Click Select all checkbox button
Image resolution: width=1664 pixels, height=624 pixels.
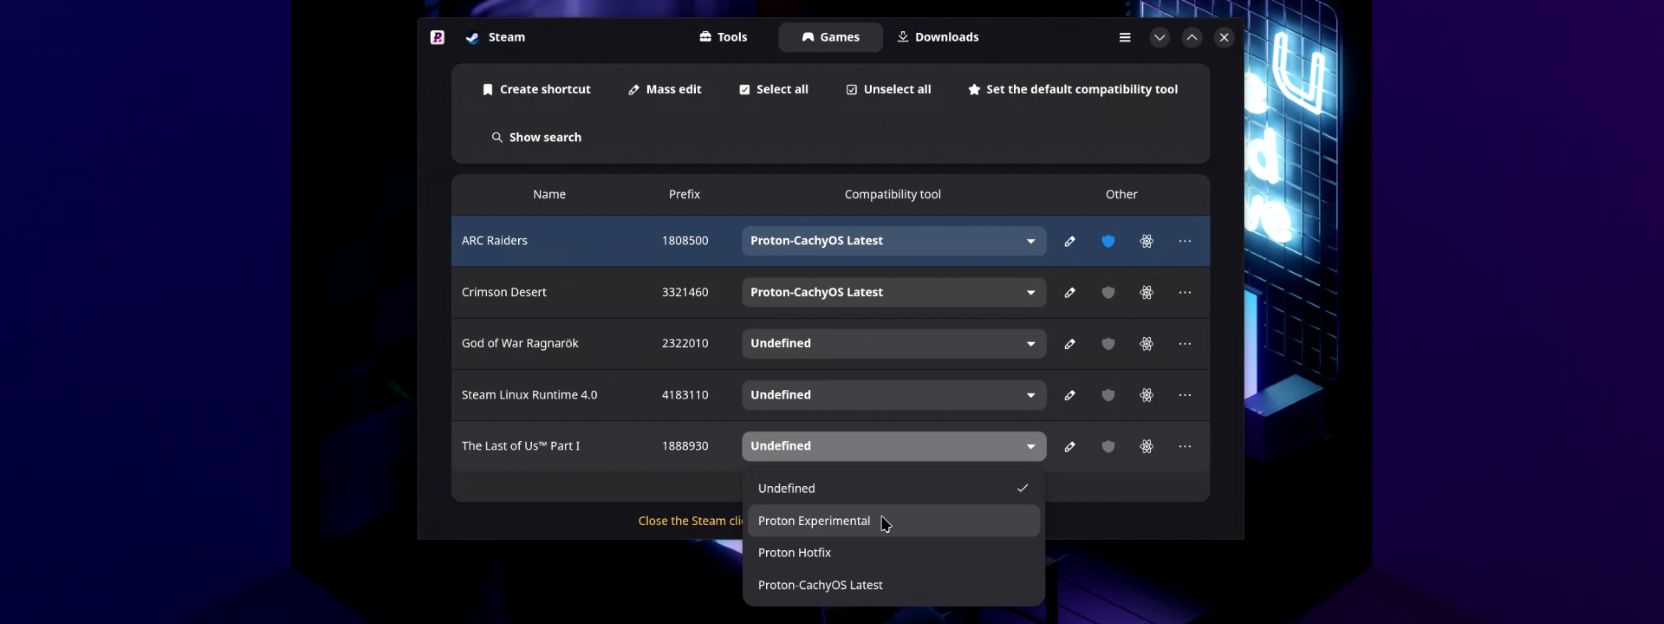(x=773, y=89)
